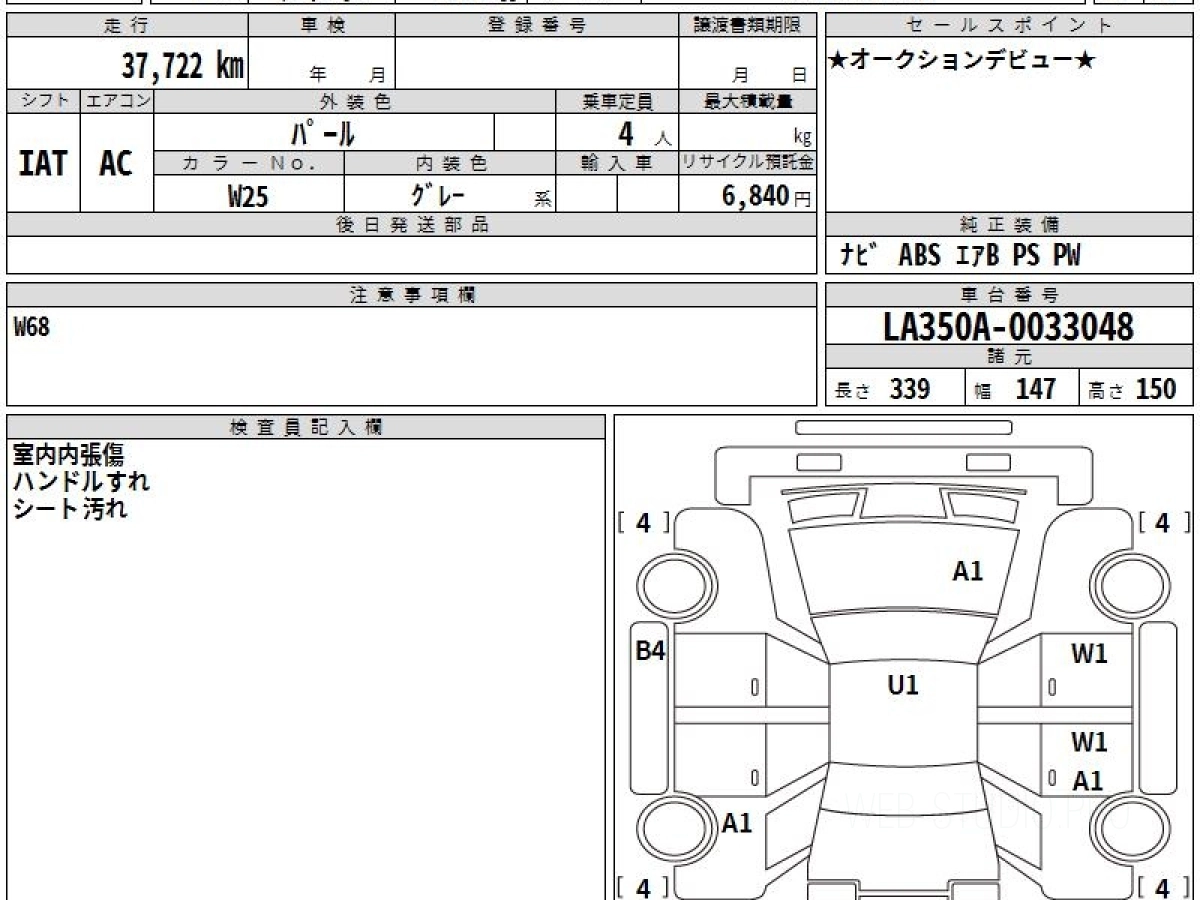
Task: Select the リサイクル預託金 header
Action: click(x=748, y=163)
